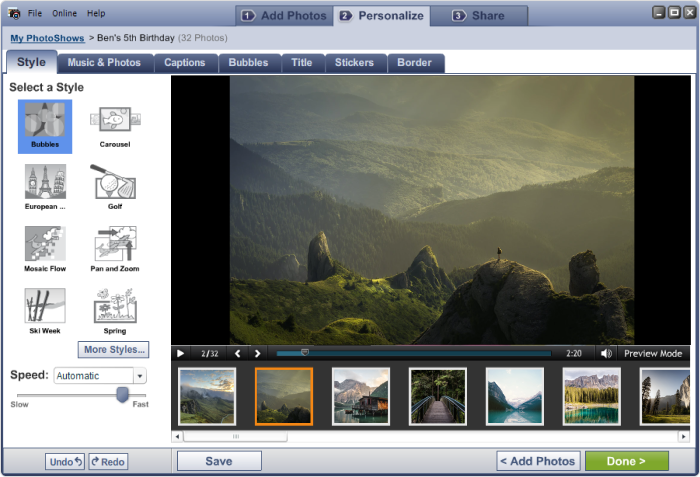Advance to the next photo
This screenshot has width=700, height=477.
tap(258, 353)
